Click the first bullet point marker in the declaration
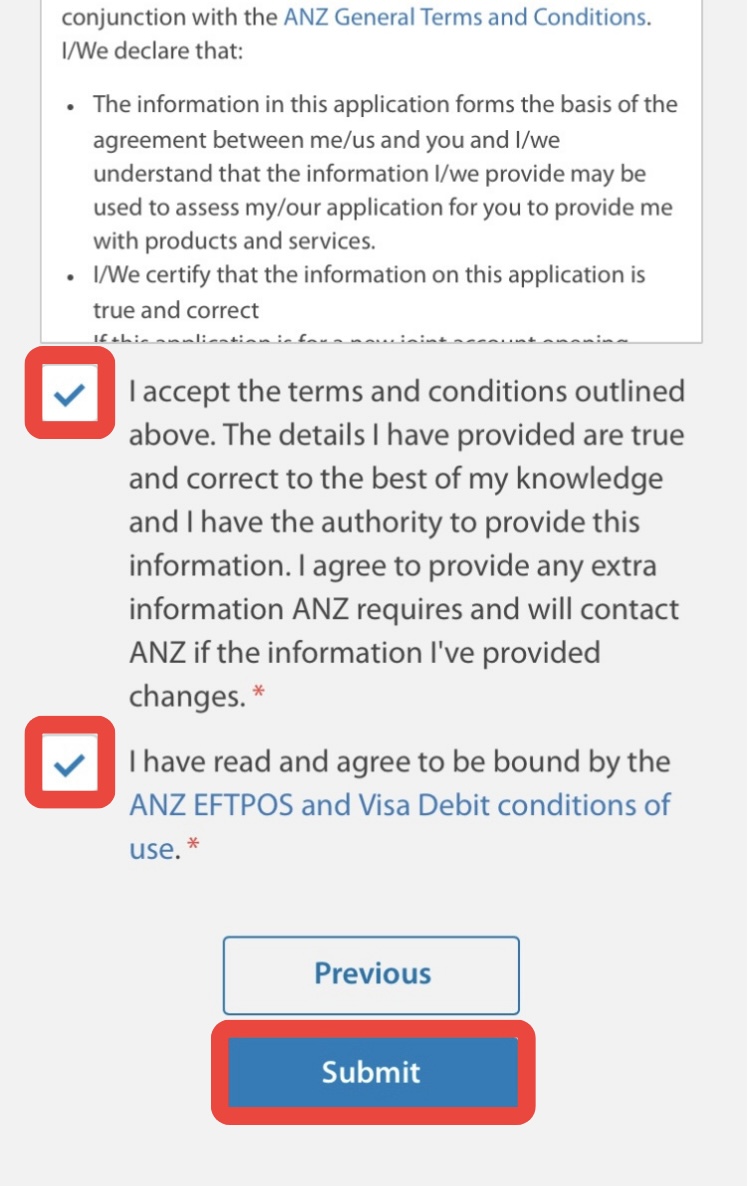 [x=69, y=106]
